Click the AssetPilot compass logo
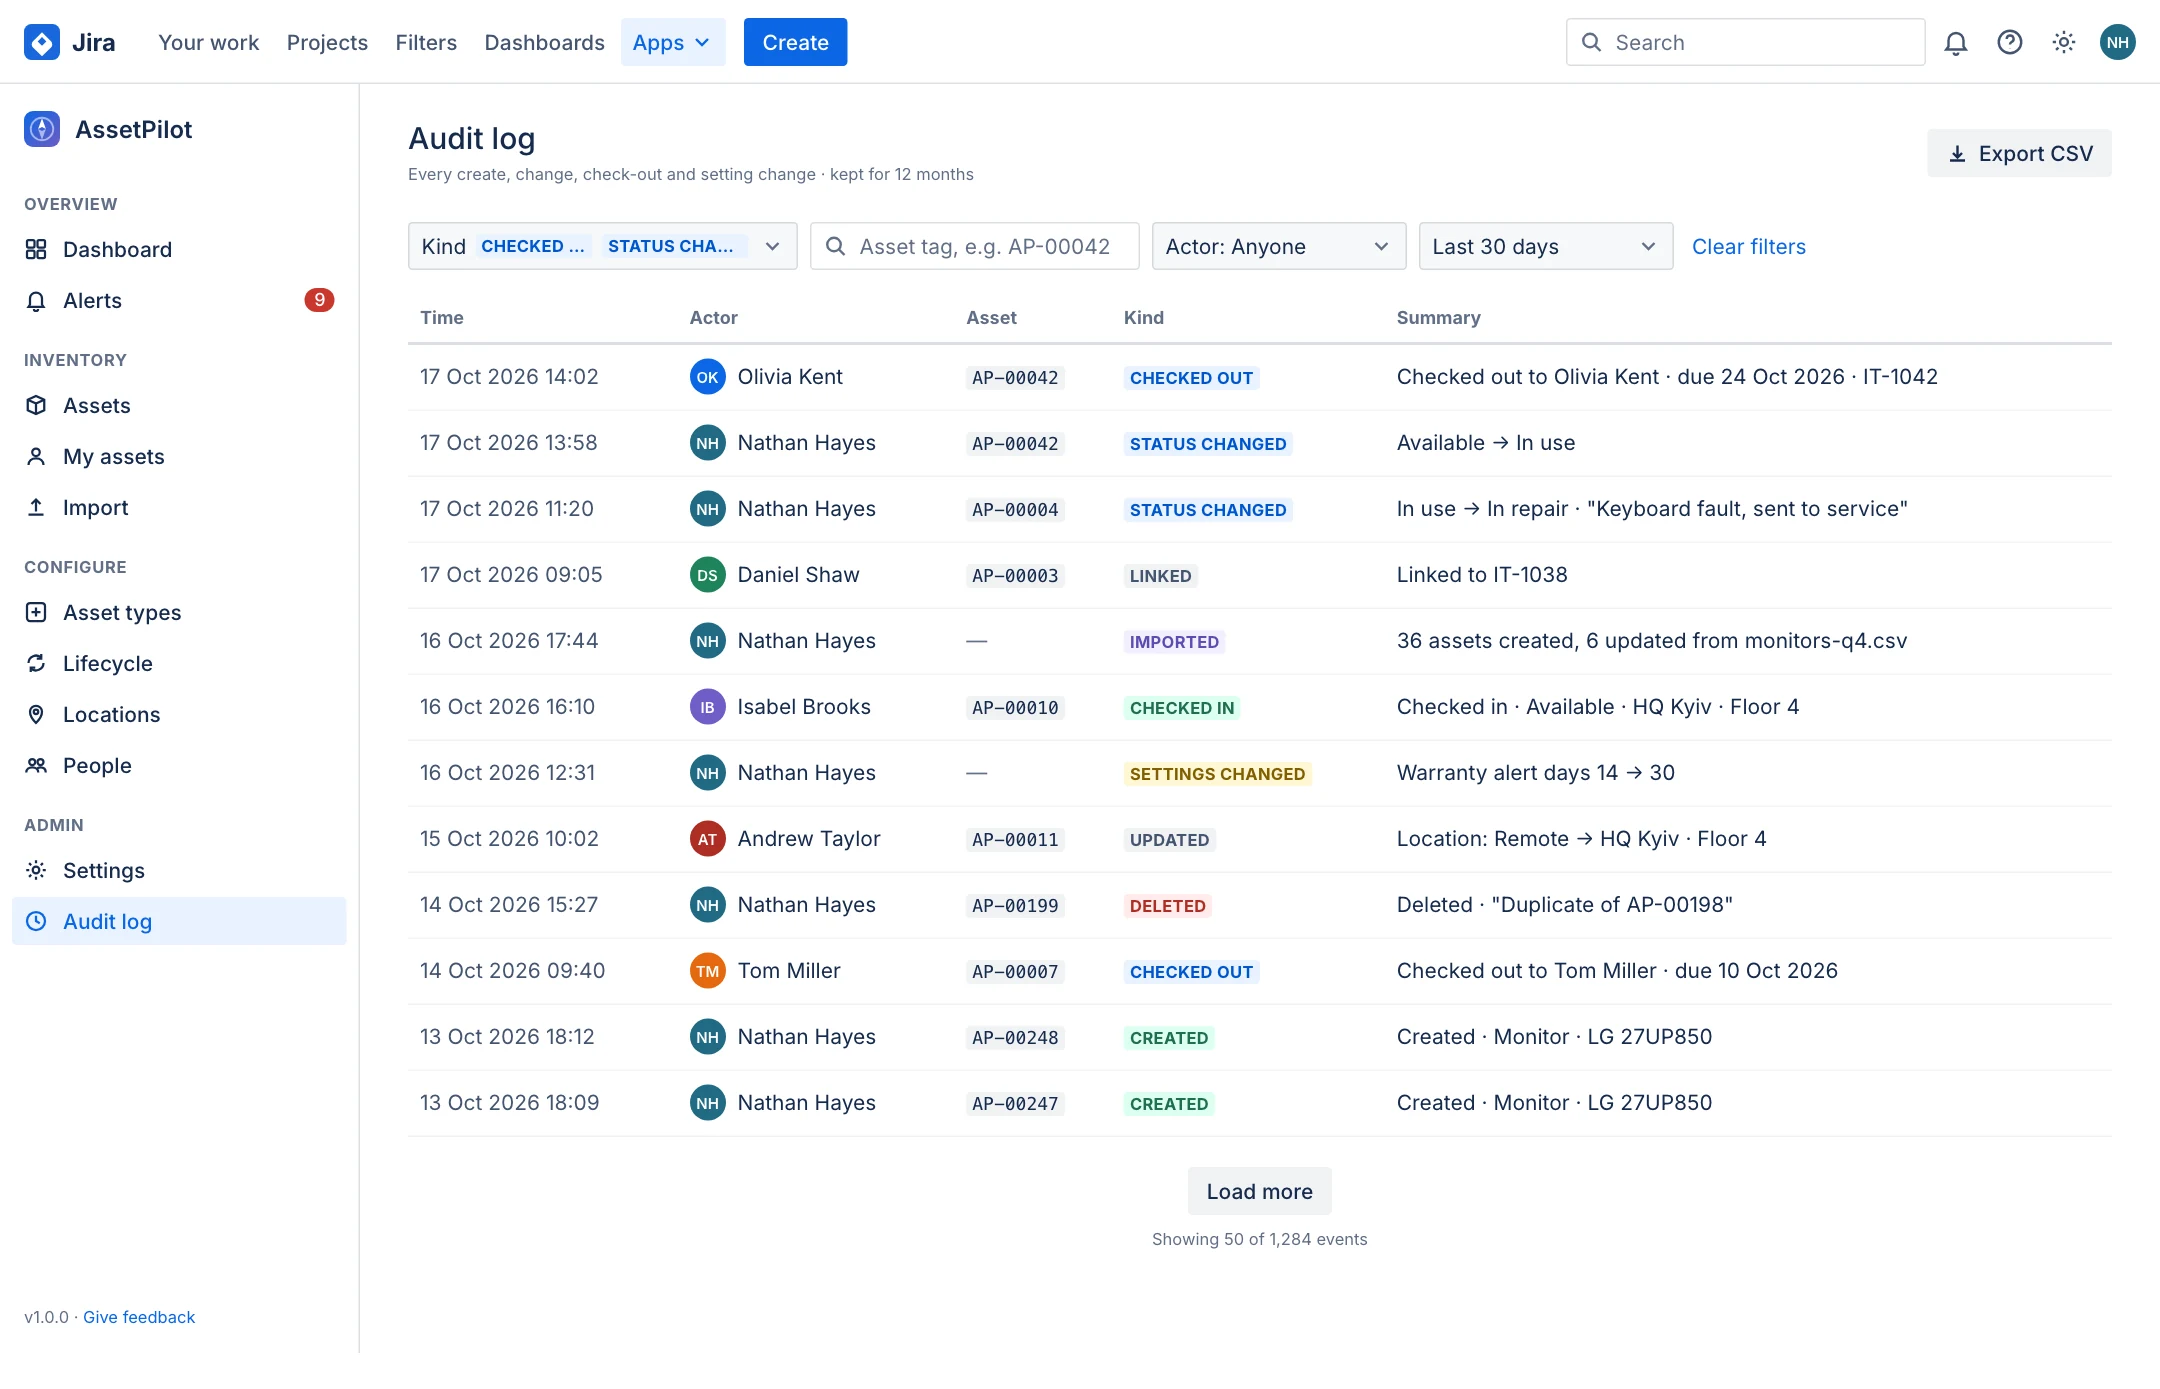Viewport: 2160px width, 1389px height. coord(42,129)
